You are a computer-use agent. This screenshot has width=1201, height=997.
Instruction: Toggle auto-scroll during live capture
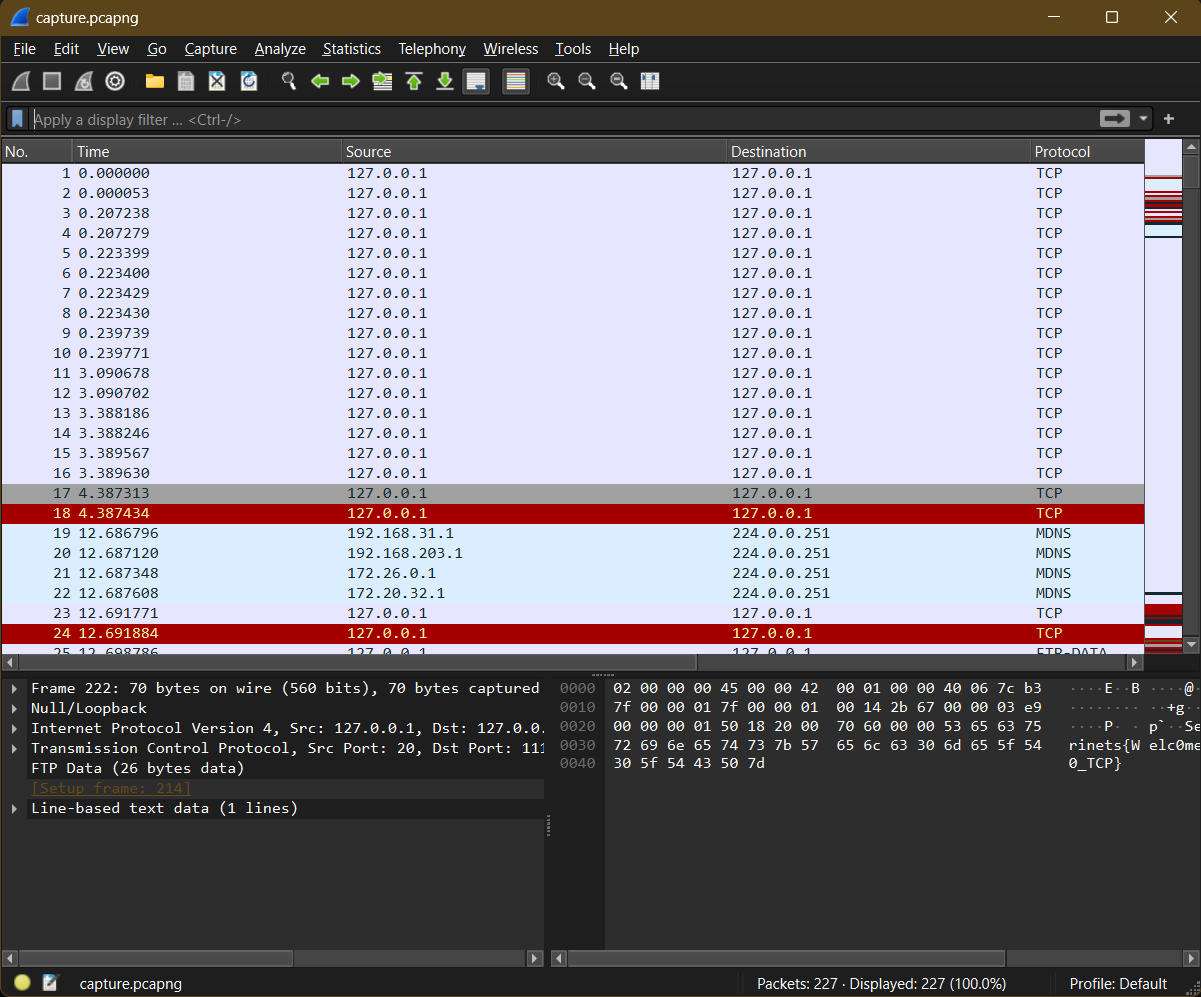pyautogui.click(x=476, y=81)
